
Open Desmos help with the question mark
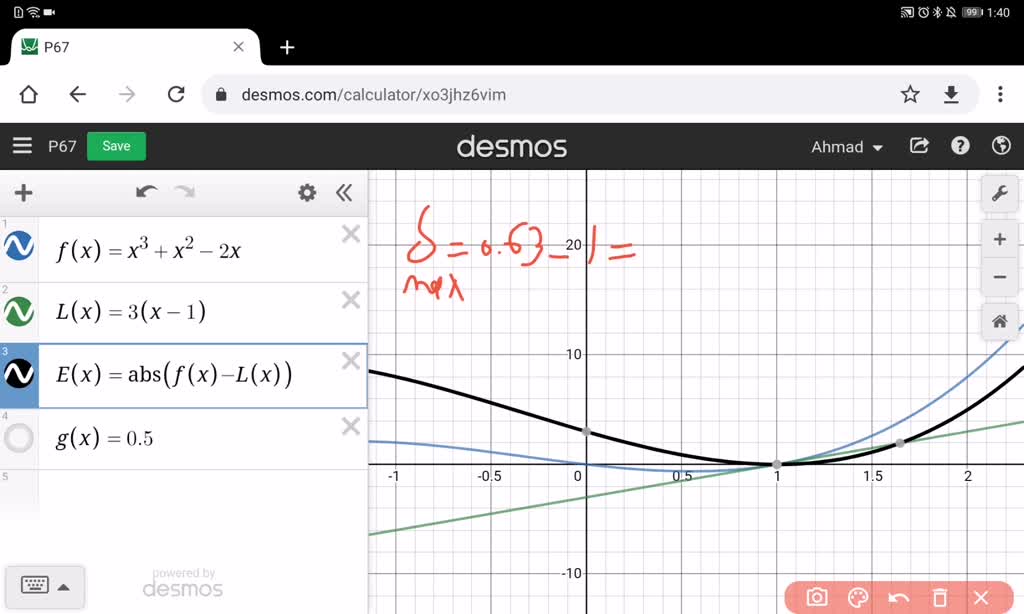[960, 145]
